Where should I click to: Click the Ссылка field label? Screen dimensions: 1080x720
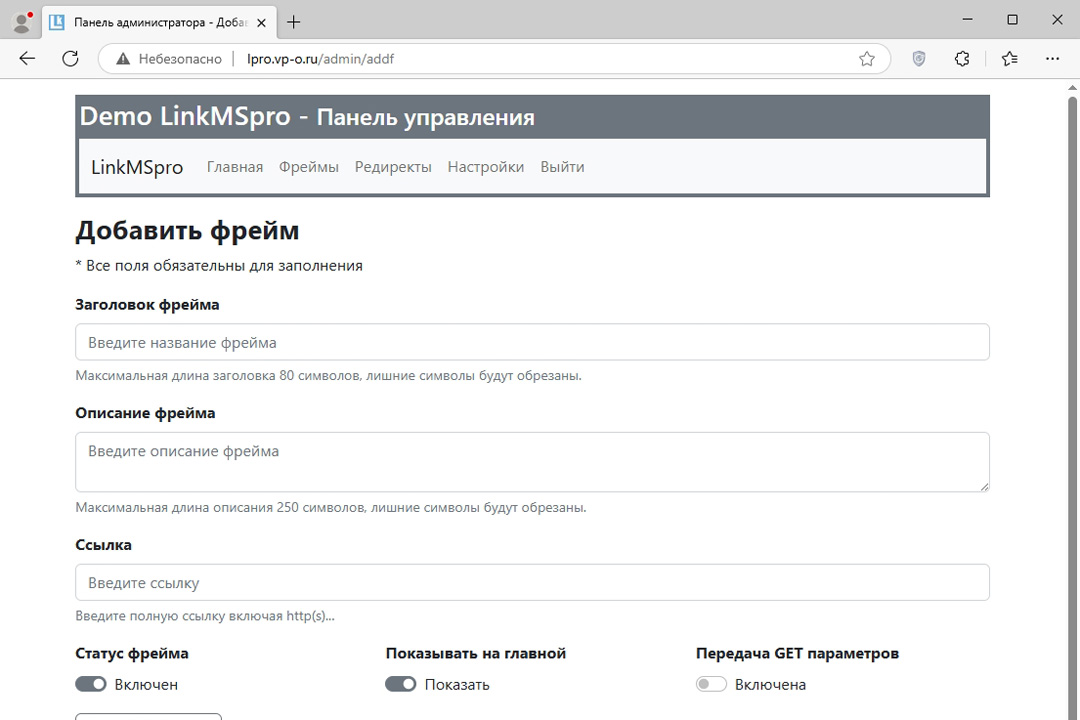coord(103,544)
